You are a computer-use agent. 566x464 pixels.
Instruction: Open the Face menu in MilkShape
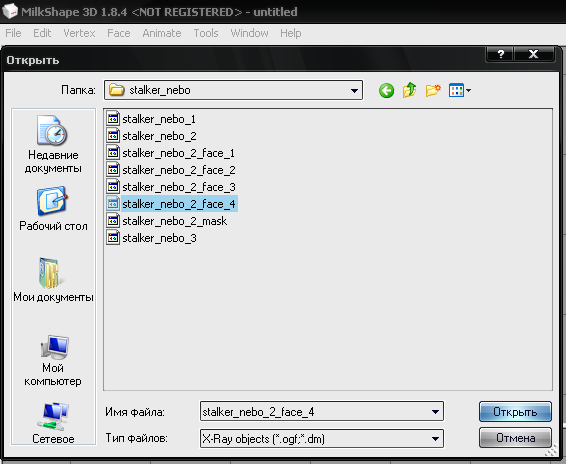(x=118, y=33)
